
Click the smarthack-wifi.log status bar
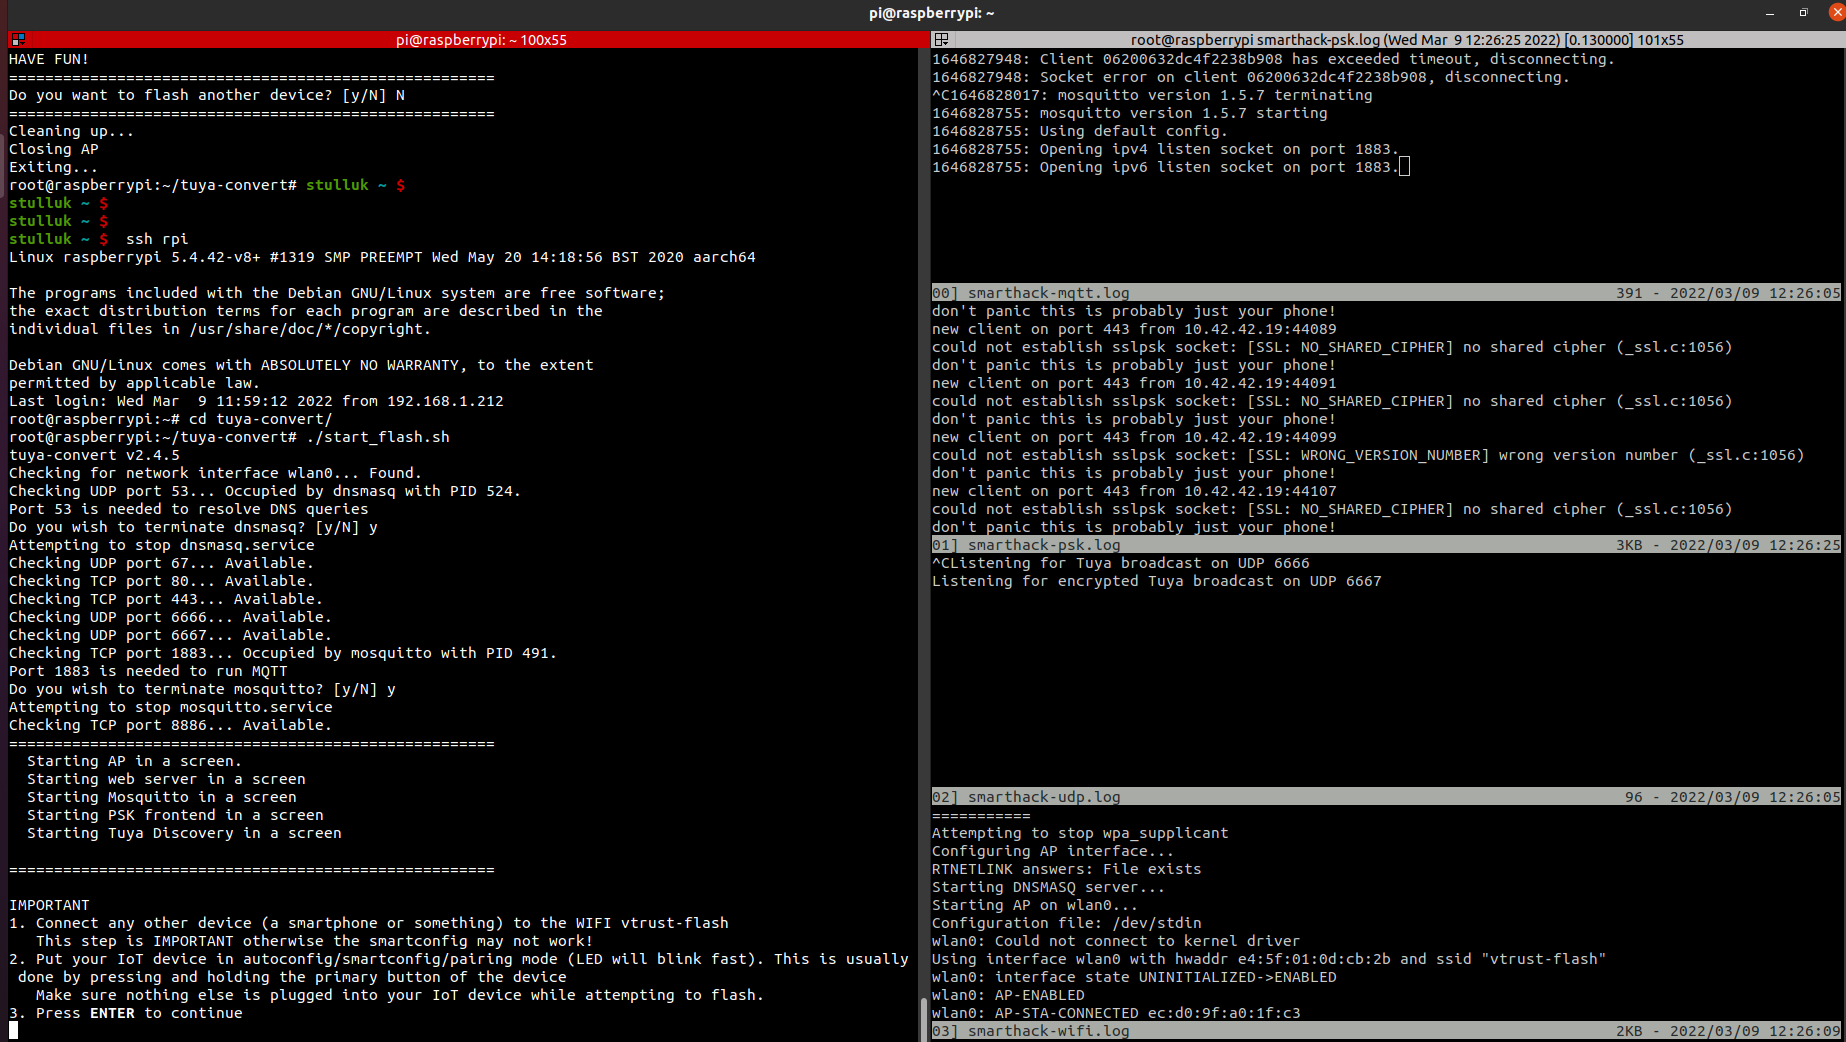[x=1385, y=1031]
